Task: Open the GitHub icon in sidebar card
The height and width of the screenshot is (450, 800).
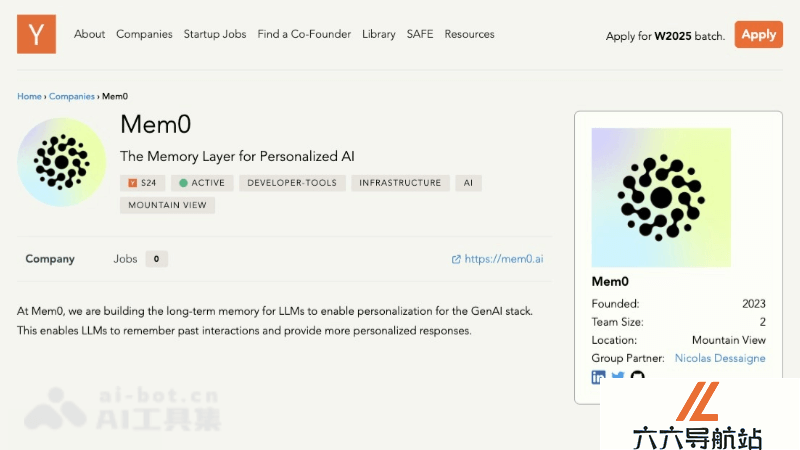Action: point(637,377)
